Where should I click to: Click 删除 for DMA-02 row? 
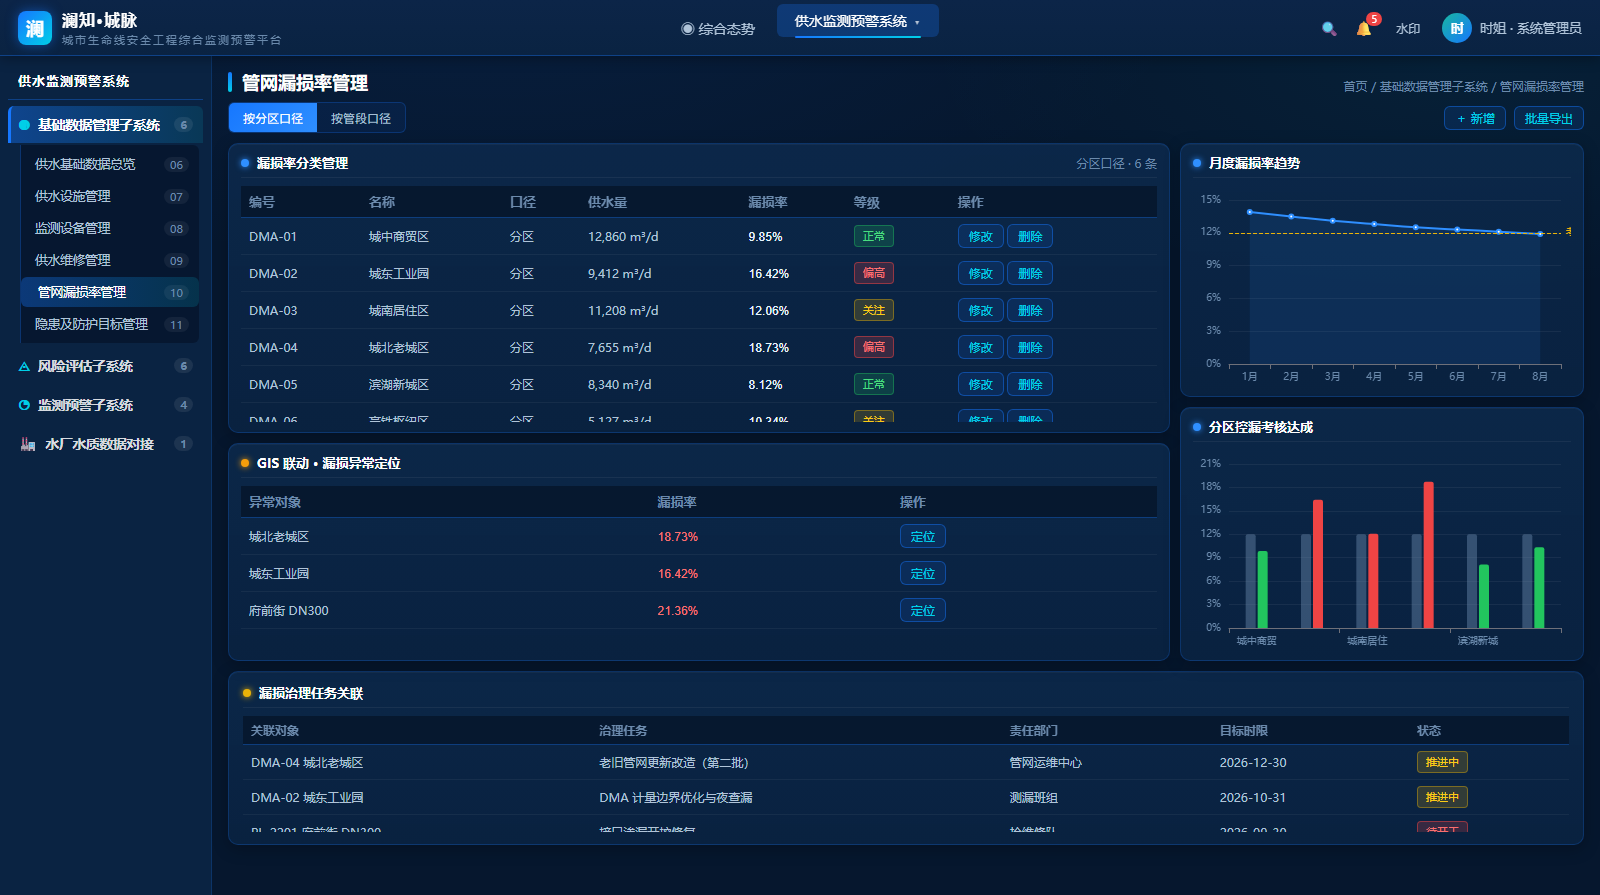click(x=1030, y=274)
